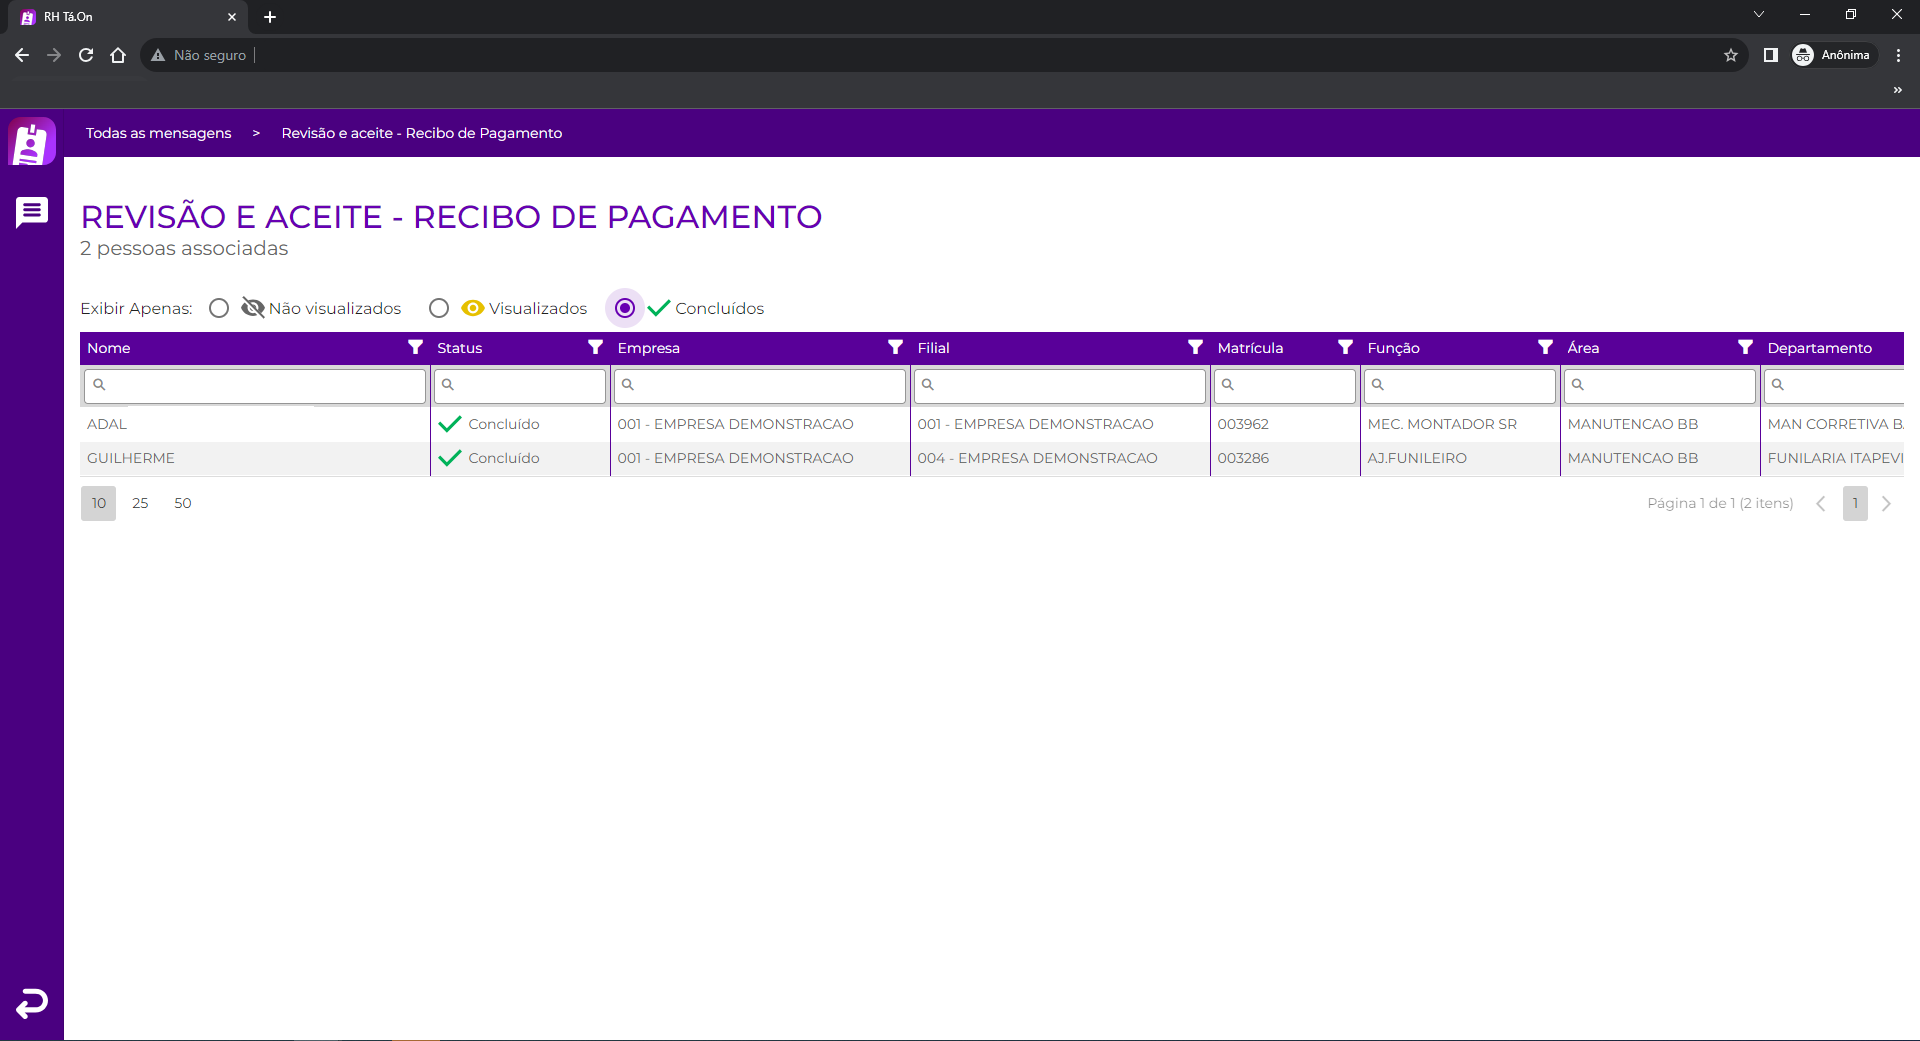This screenshot has height=1041, width=1920.
Task: Open the Todas as mensagens breadcrumb
Action: (x=158, y=133)
